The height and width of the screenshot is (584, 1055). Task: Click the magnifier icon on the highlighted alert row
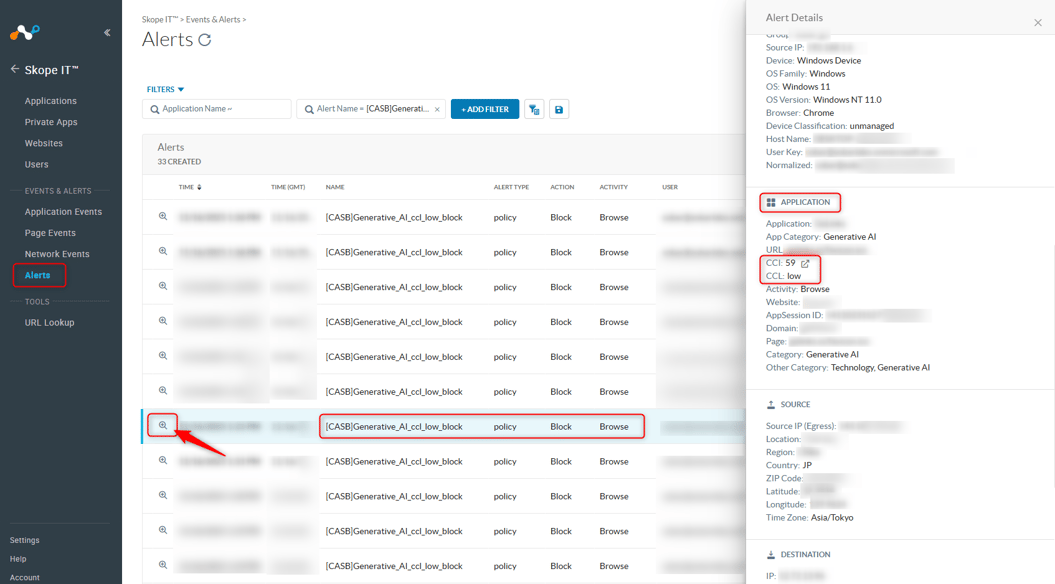coord(163,426)
